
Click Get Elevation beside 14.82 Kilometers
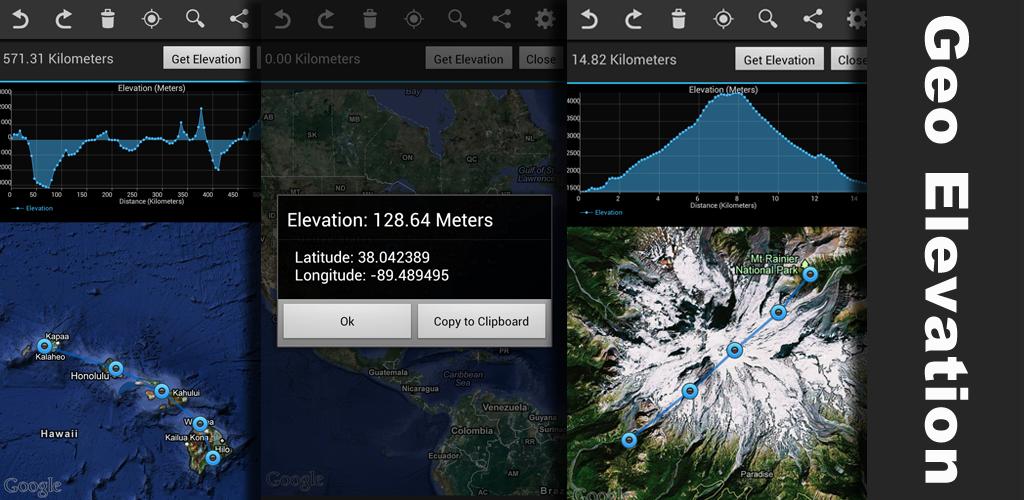[779, 59]
